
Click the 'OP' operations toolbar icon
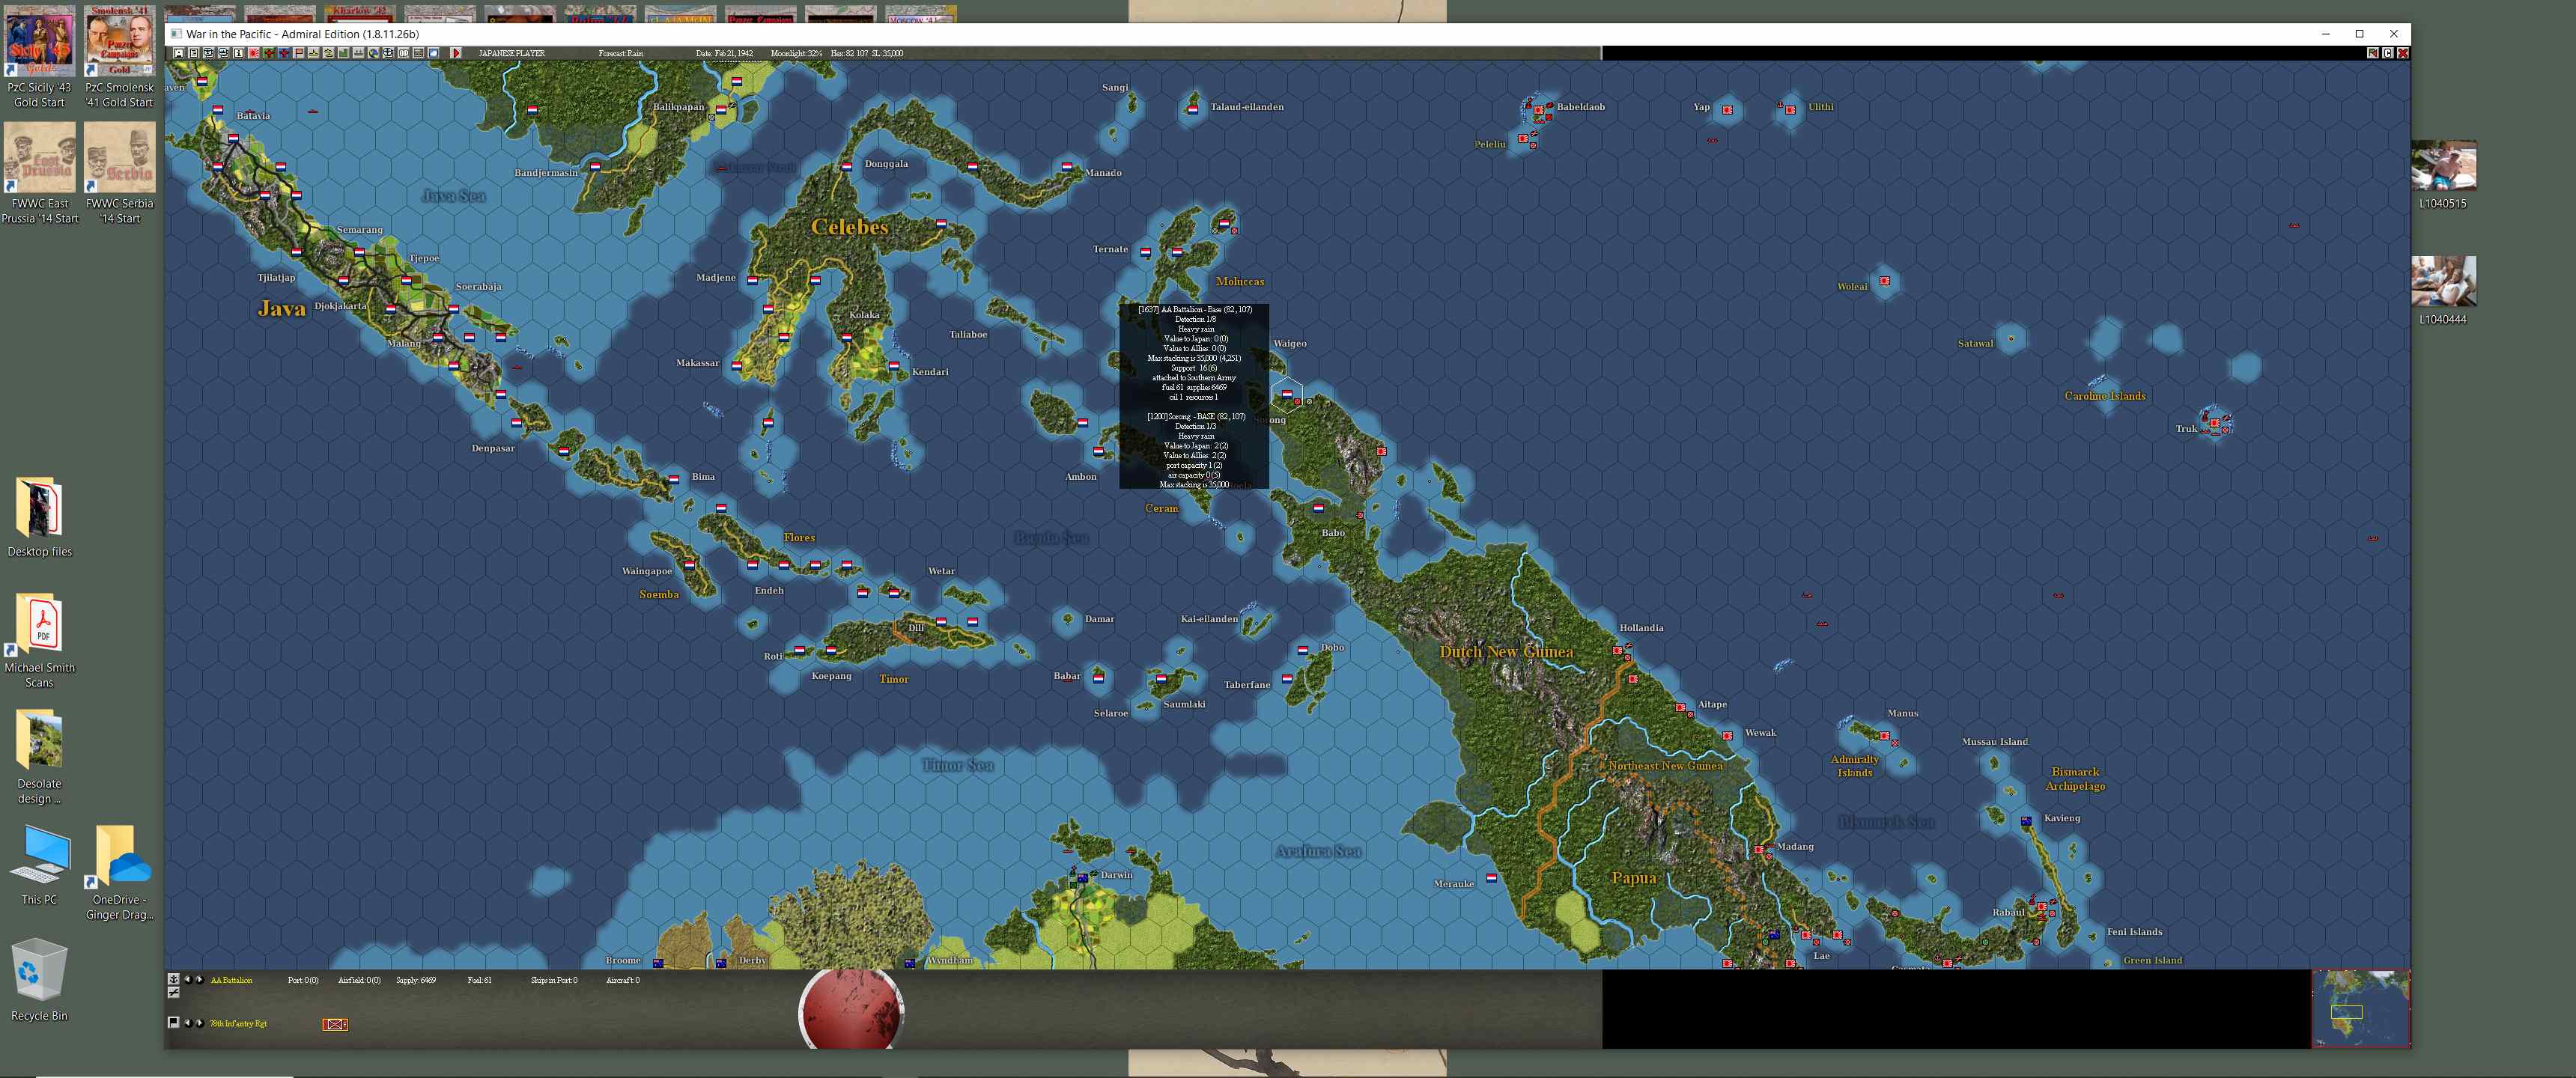tap(403, 53)
